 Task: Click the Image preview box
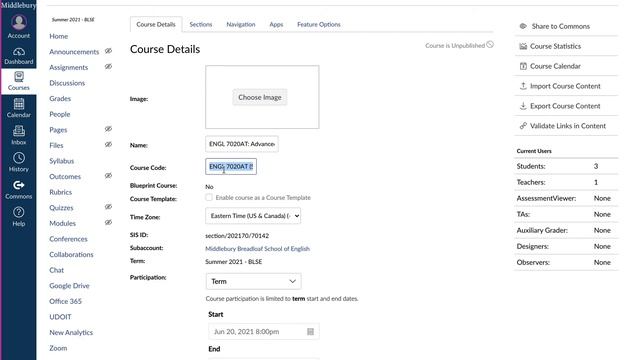pyautogui.click(x=262, y=97)
